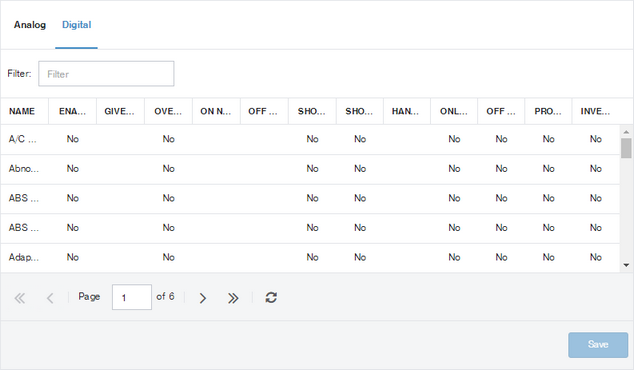Jump to last page double-right arrow

point(233,298)
